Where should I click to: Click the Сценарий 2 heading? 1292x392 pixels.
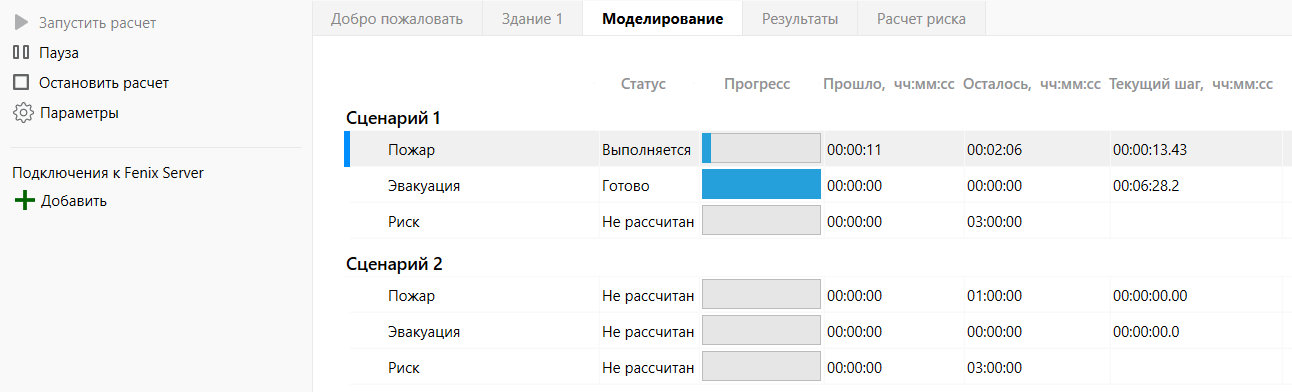pyautogui.click(x=394, y=264)
